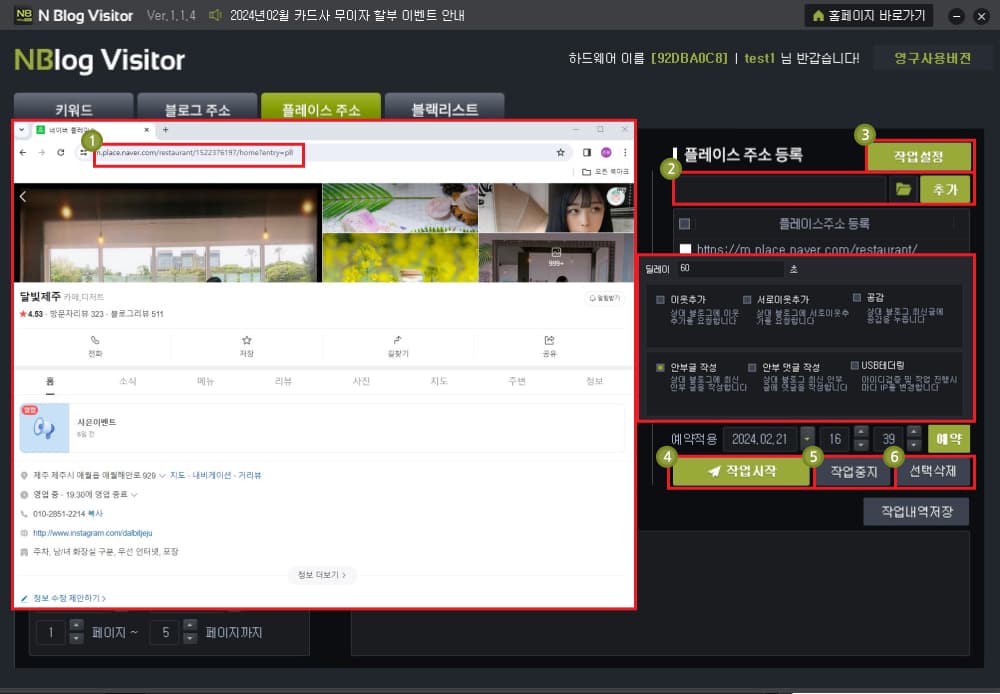The height and width of the screenshot is (694, 1000).
Task: Reload the Naver Place browser page
Action: [61, 152]
